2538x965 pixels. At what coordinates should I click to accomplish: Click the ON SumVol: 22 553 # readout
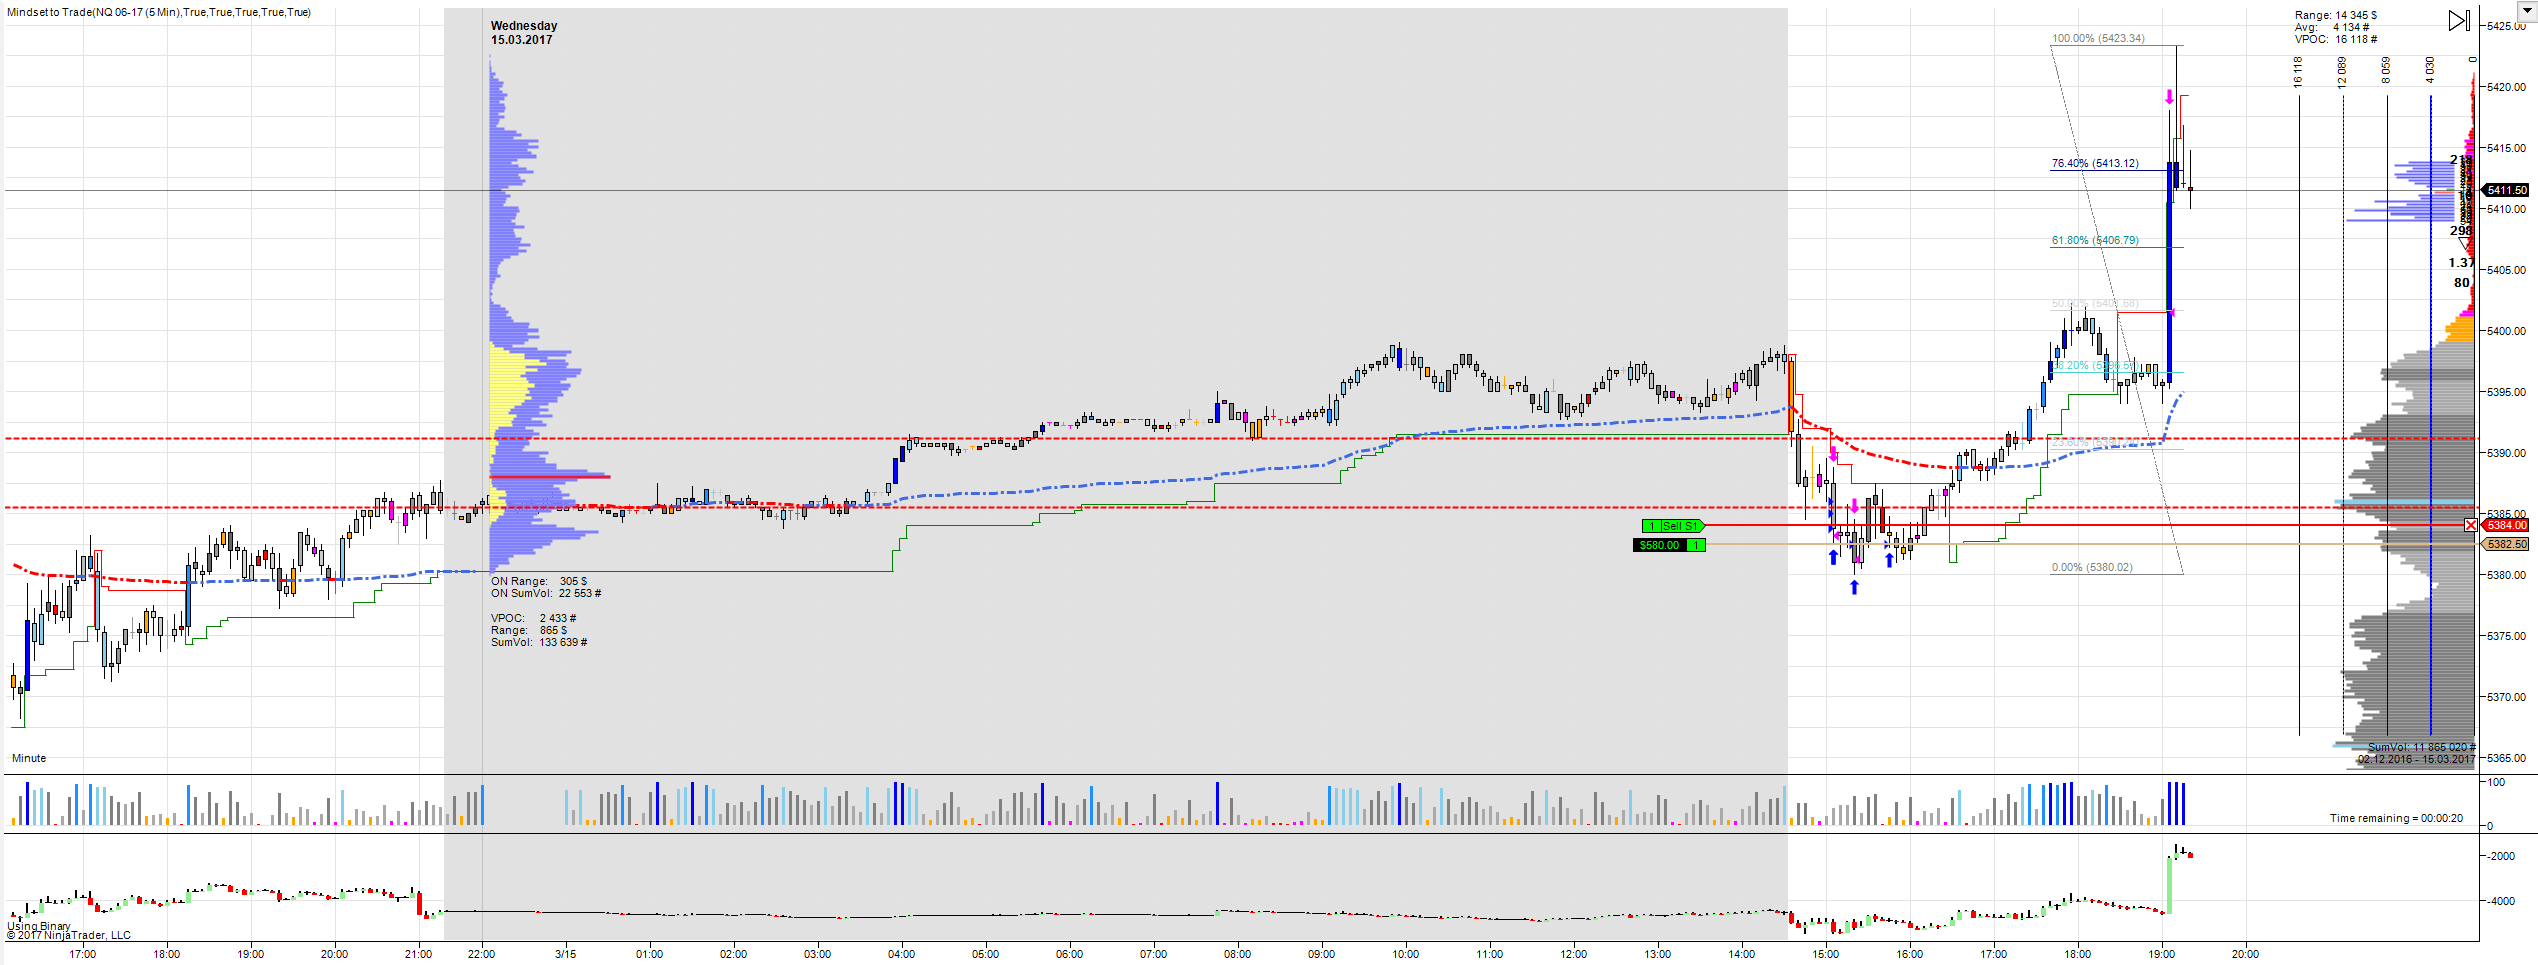click(x=546, y=593)
